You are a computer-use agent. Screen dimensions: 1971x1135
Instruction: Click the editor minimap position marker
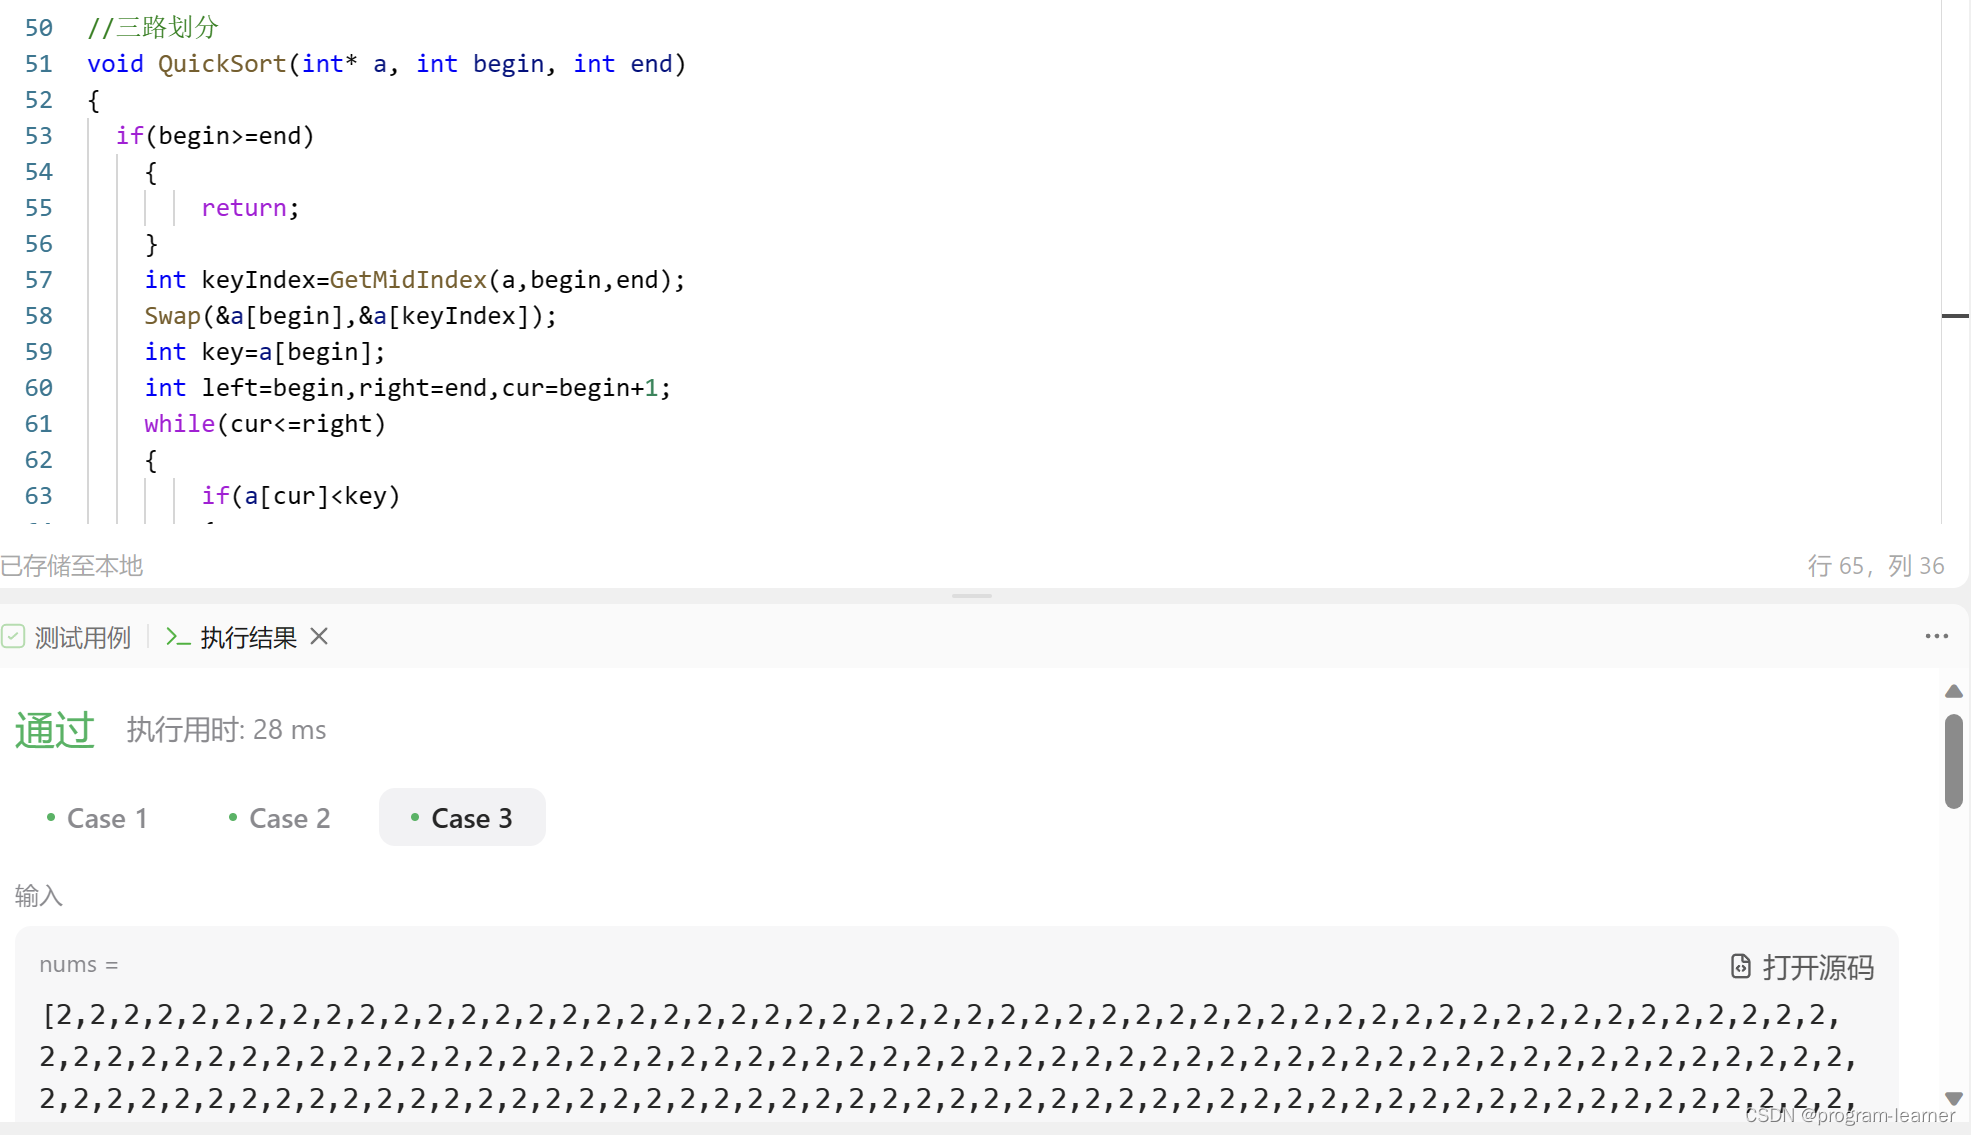1955,316
